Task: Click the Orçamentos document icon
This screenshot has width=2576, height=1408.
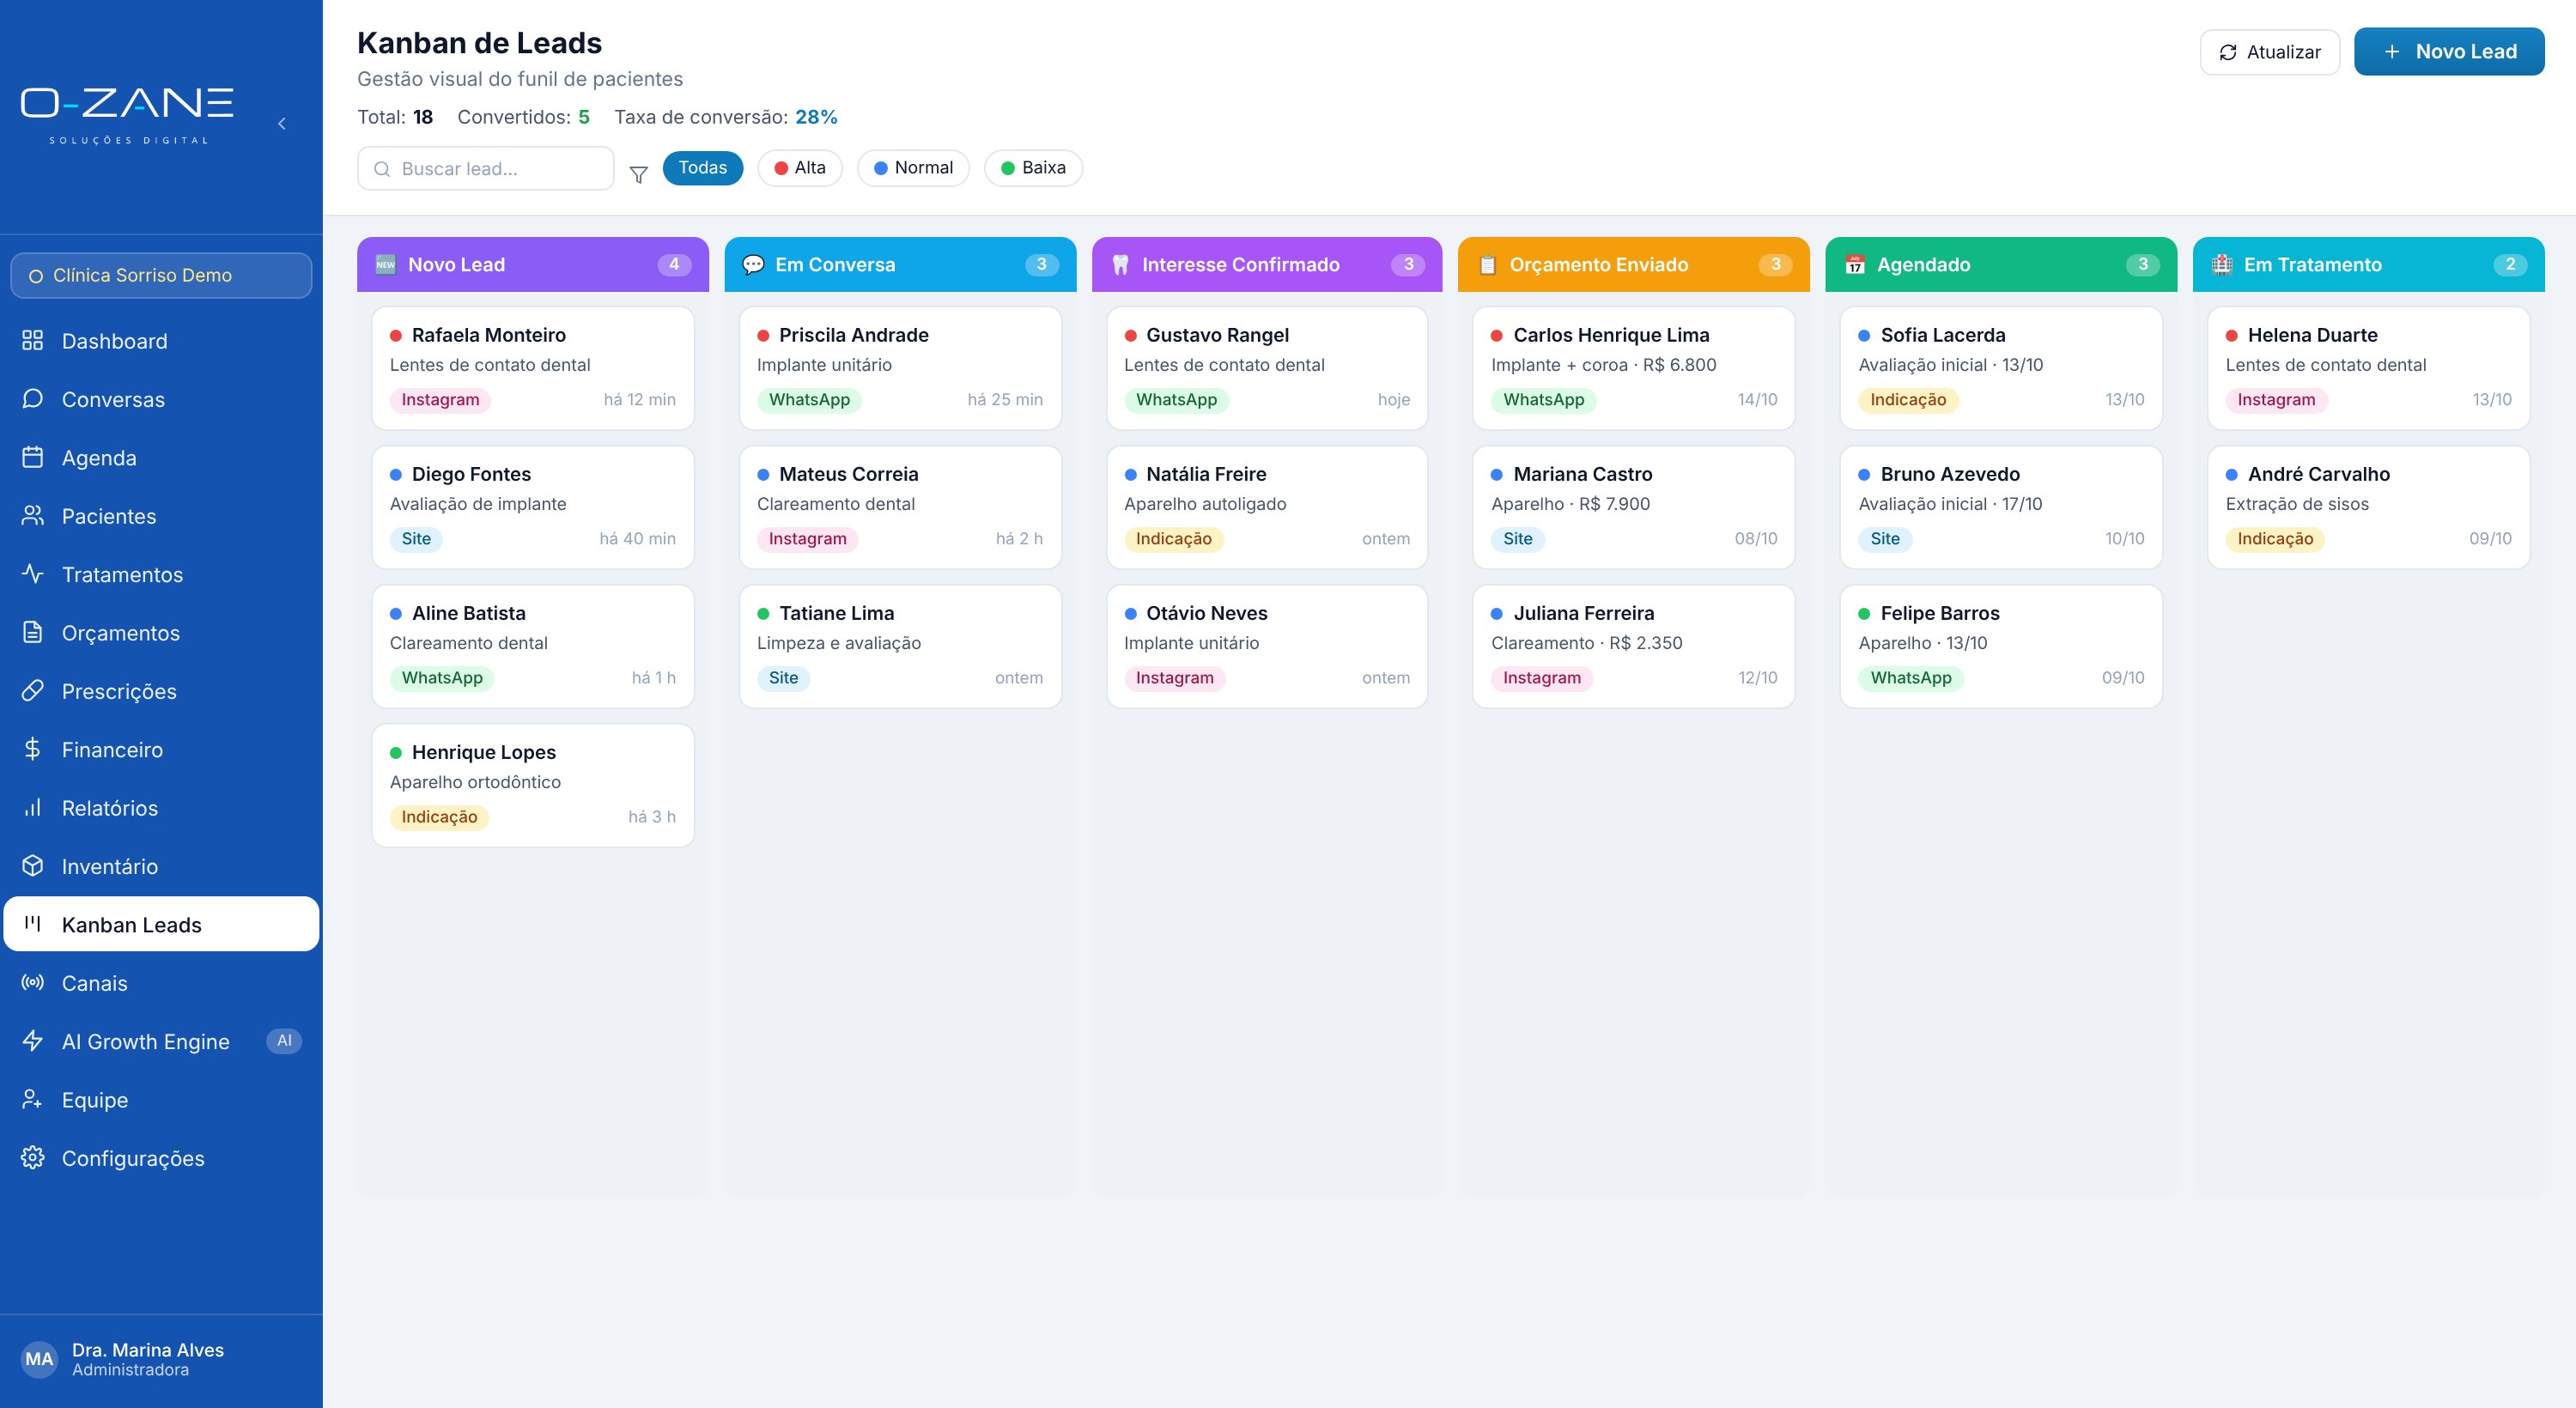Action: click(x=33, y=632)
